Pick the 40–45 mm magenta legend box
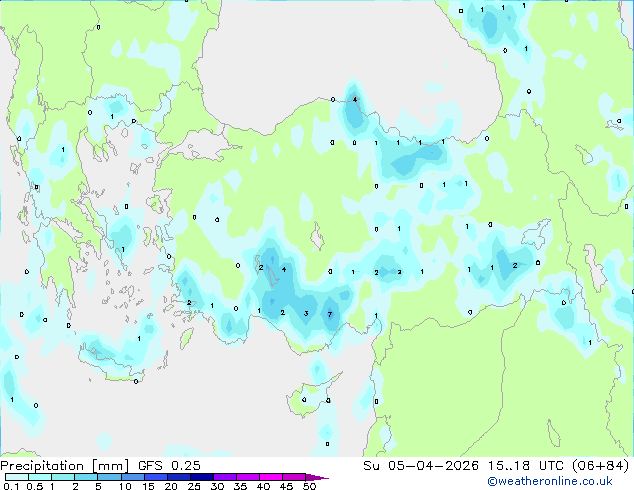Viewport: 634px width, 490px height. point(271,477)
